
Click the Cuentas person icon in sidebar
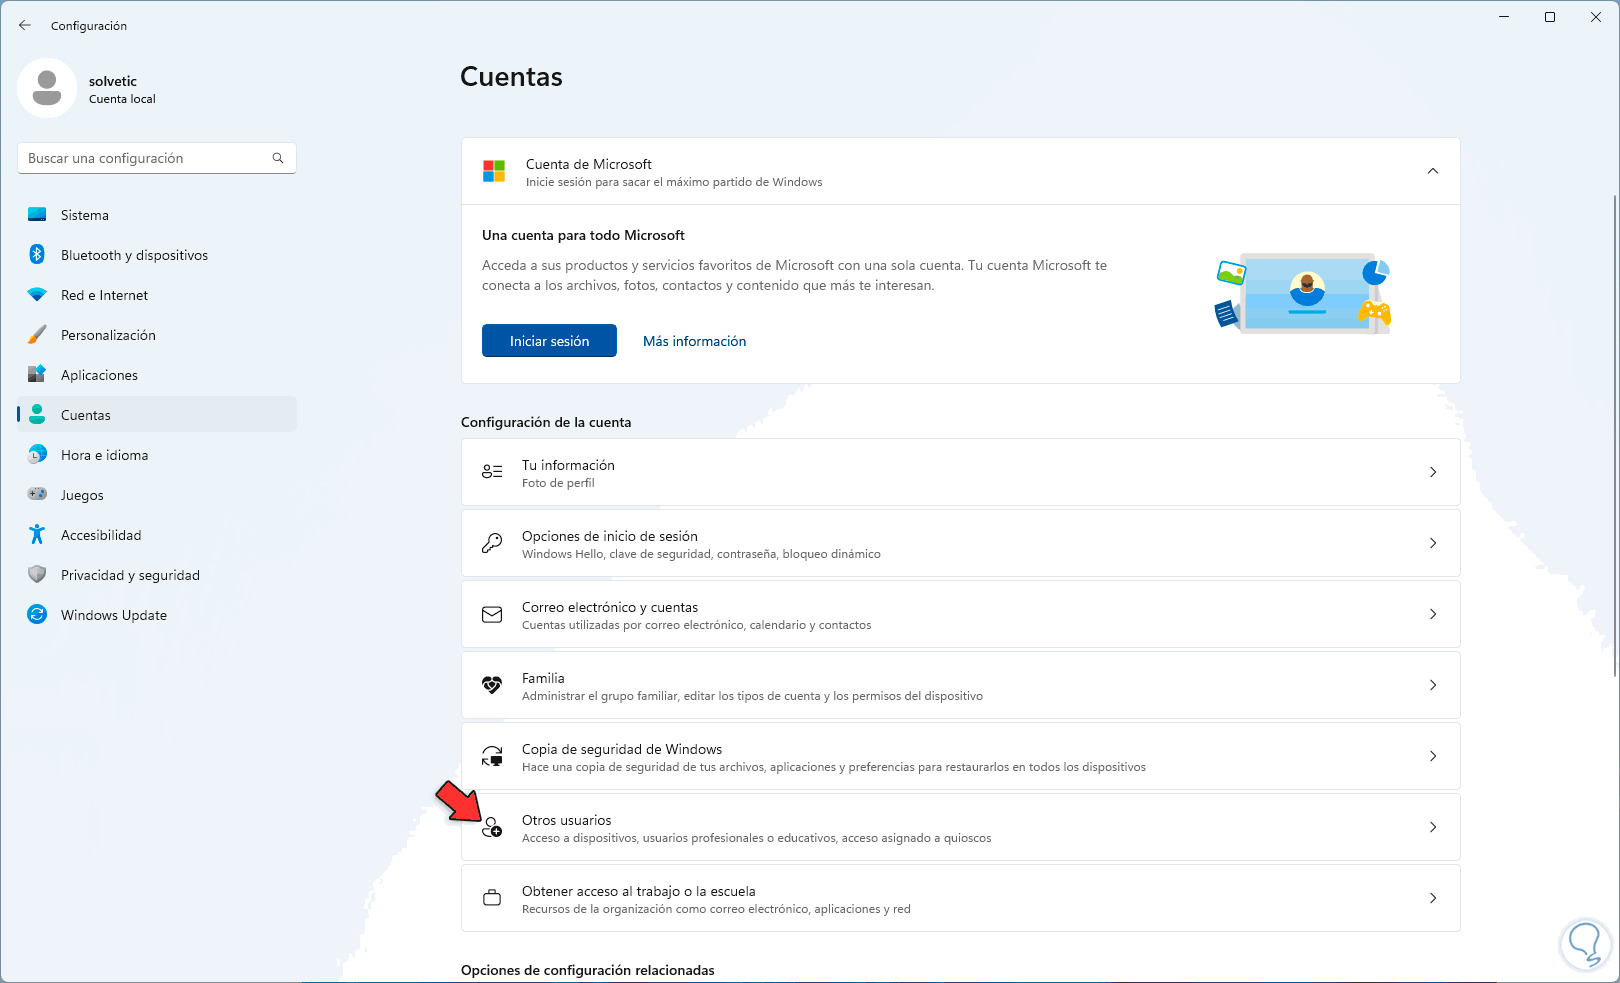[x=37, y=415]
